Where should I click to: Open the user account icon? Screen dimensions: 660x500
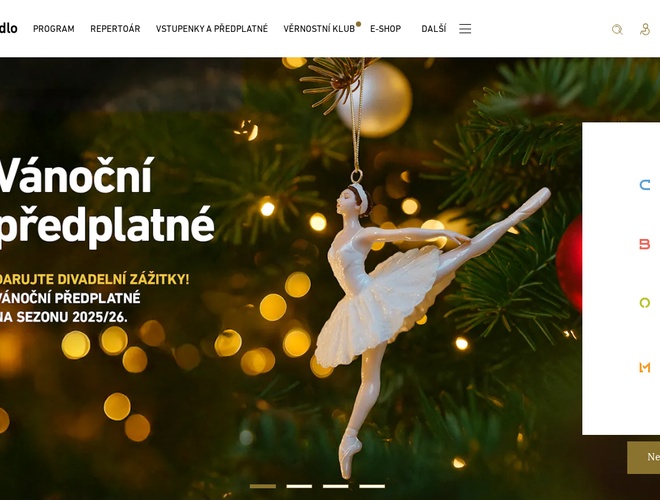click(x=645, y=29)
